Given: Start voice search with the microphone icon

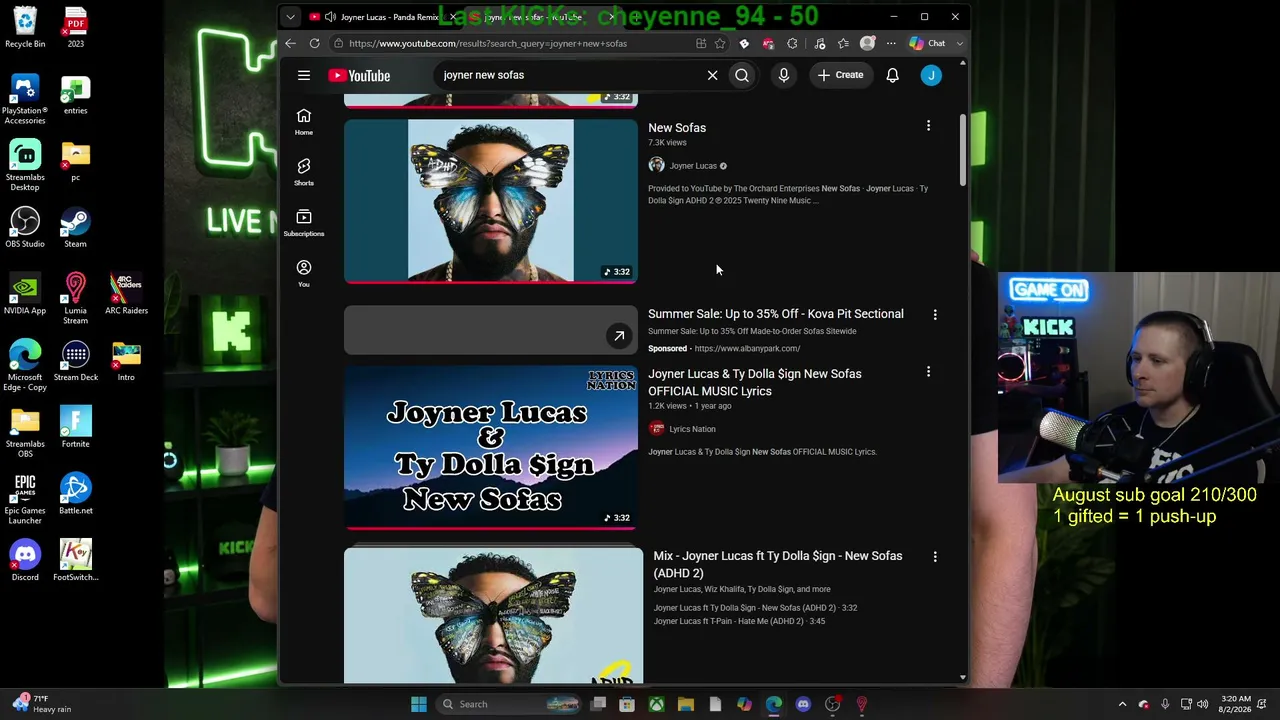Looking at the screenshot, I should click(784, 75).
